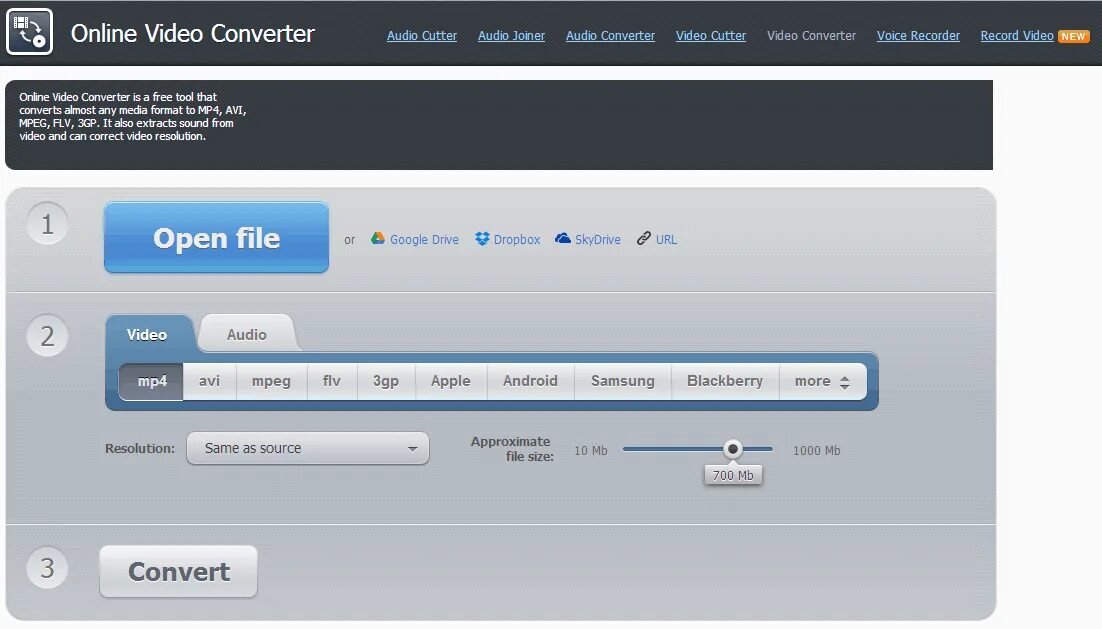Click the Google Drive icon
Image resolution: width=1102 pixels, height=629 pixels.
point(378,238)
